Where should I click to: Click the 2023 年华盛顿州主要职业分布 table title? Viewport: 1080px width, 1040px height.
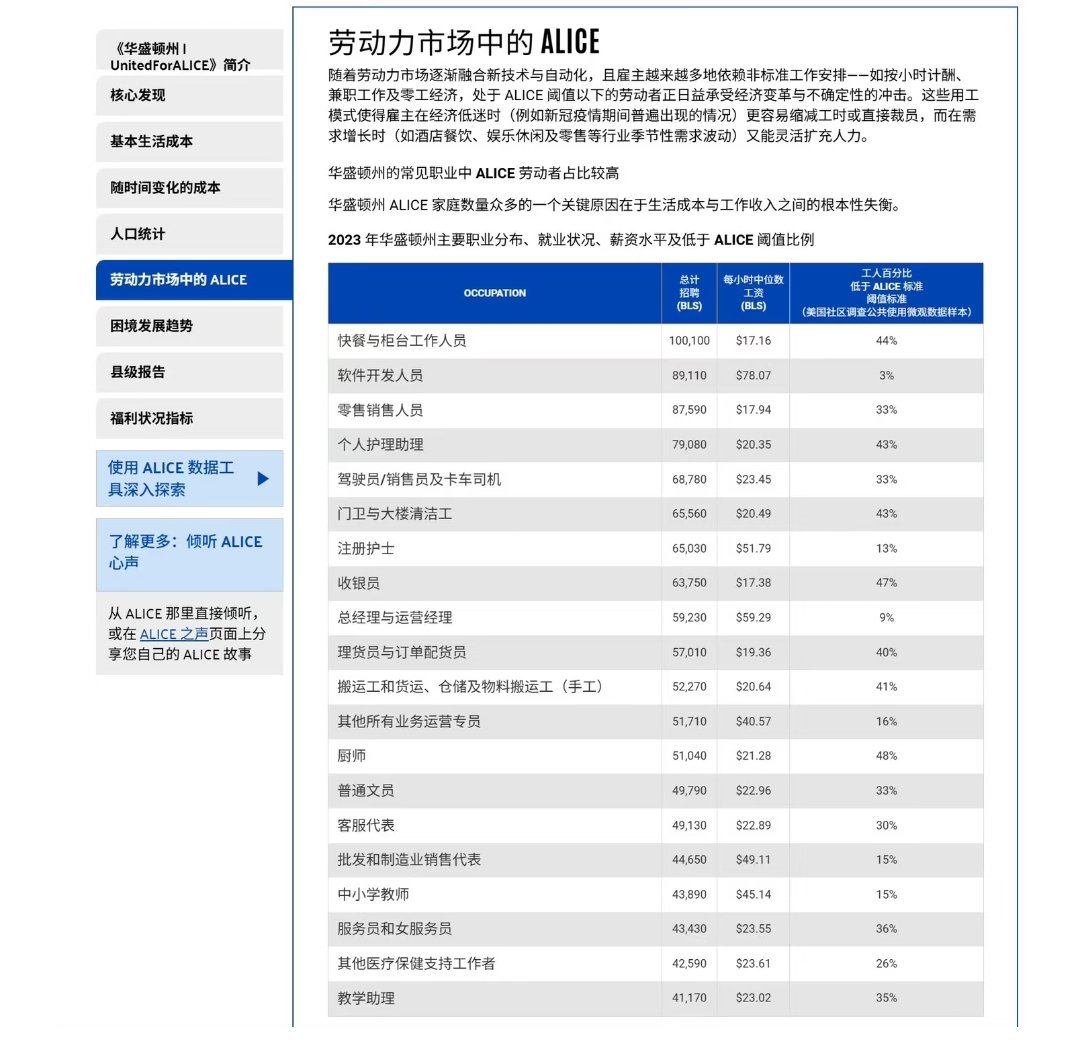[x=570, y=240]
